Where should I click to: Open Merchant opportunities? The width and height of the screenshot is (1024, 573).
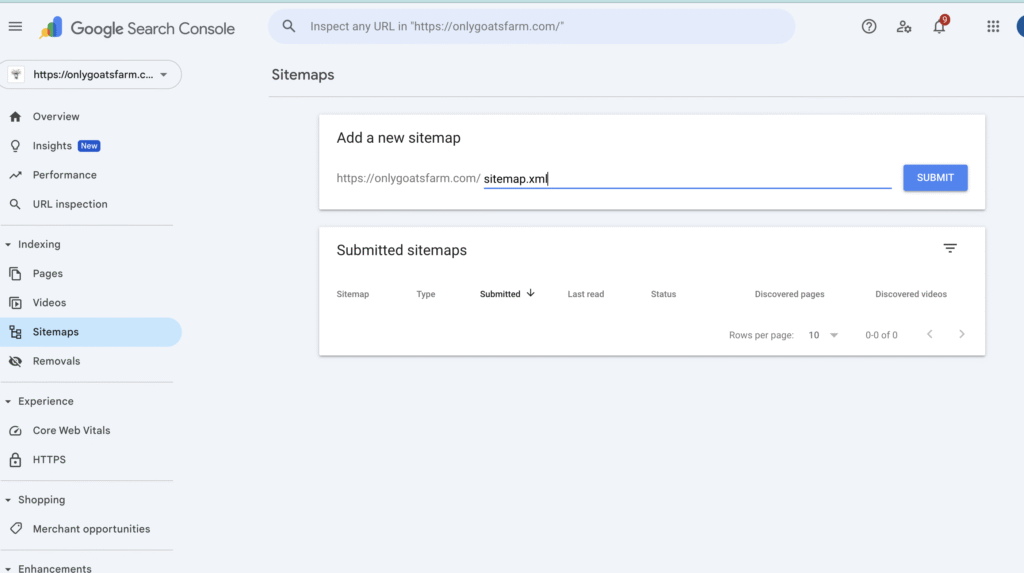91,529
